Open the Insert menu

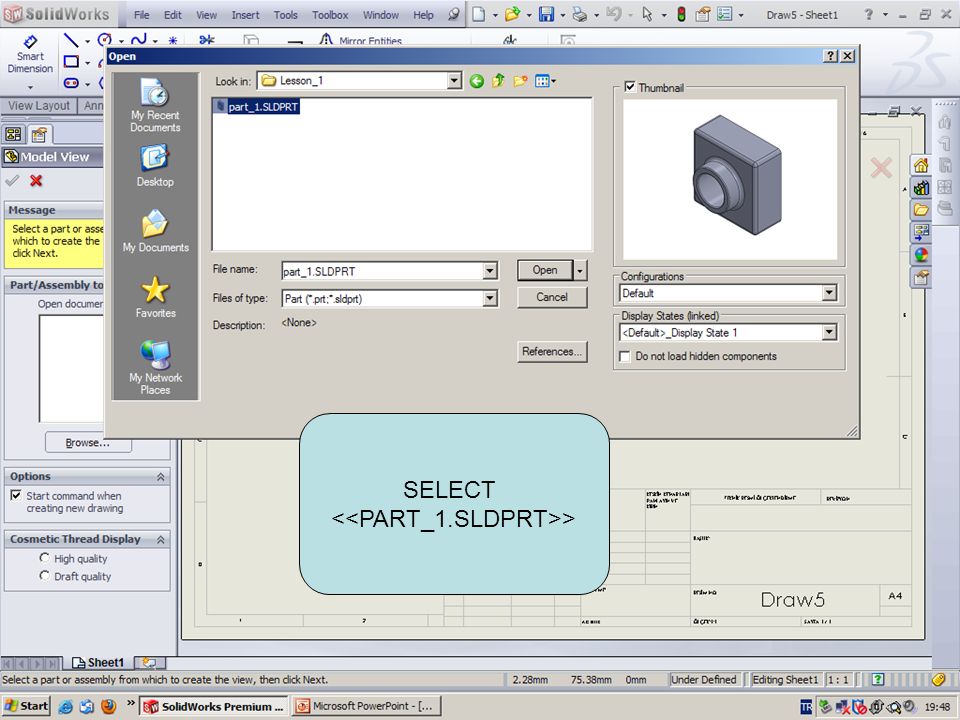coord(245,15)
